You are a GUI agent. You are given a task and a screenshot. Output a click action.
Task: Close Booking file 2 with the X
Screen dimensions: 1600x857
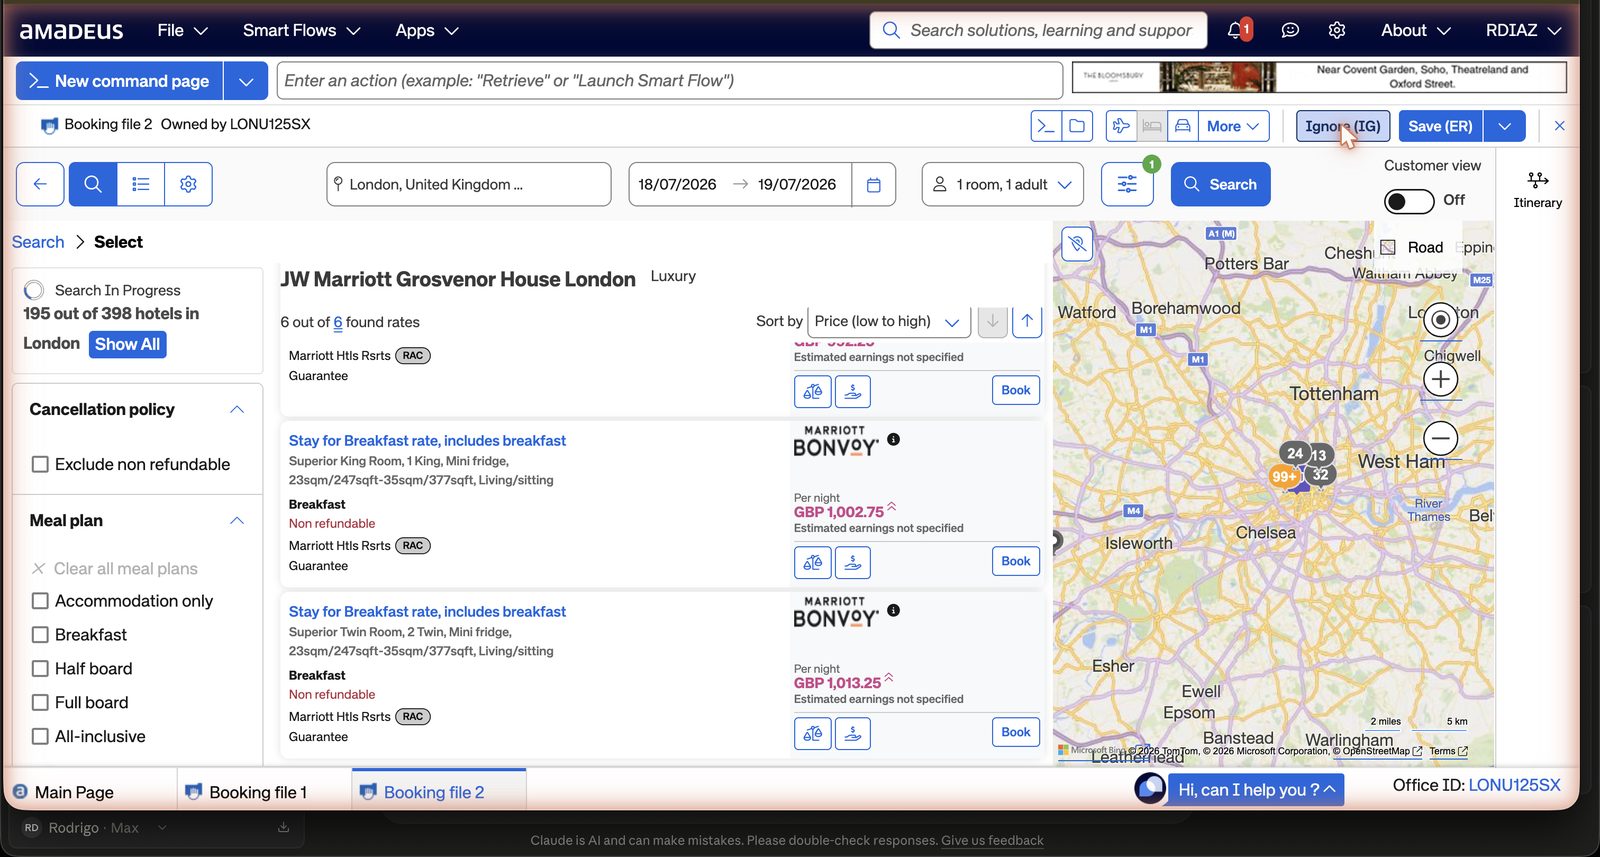coord(1559,126)
